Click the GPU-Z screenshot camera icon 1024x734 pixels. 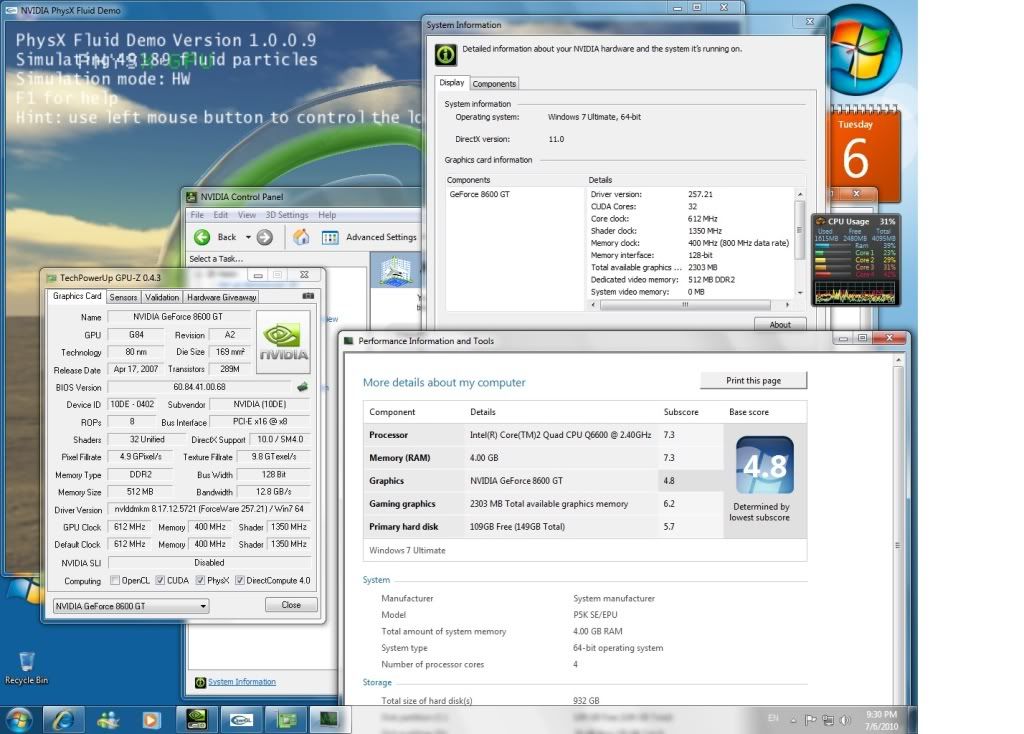307,297
